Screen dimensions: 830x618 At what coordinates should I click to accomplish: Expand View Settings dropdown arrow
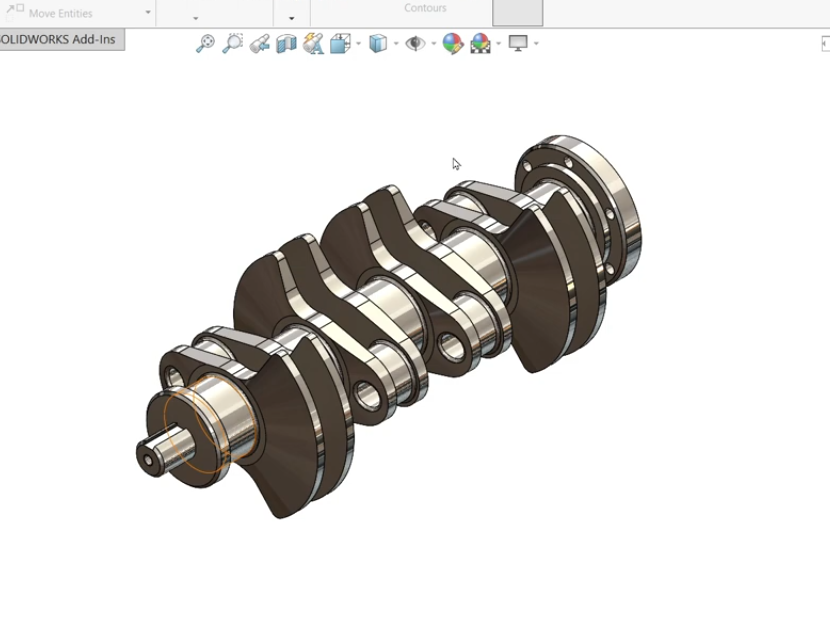point(536,43)
